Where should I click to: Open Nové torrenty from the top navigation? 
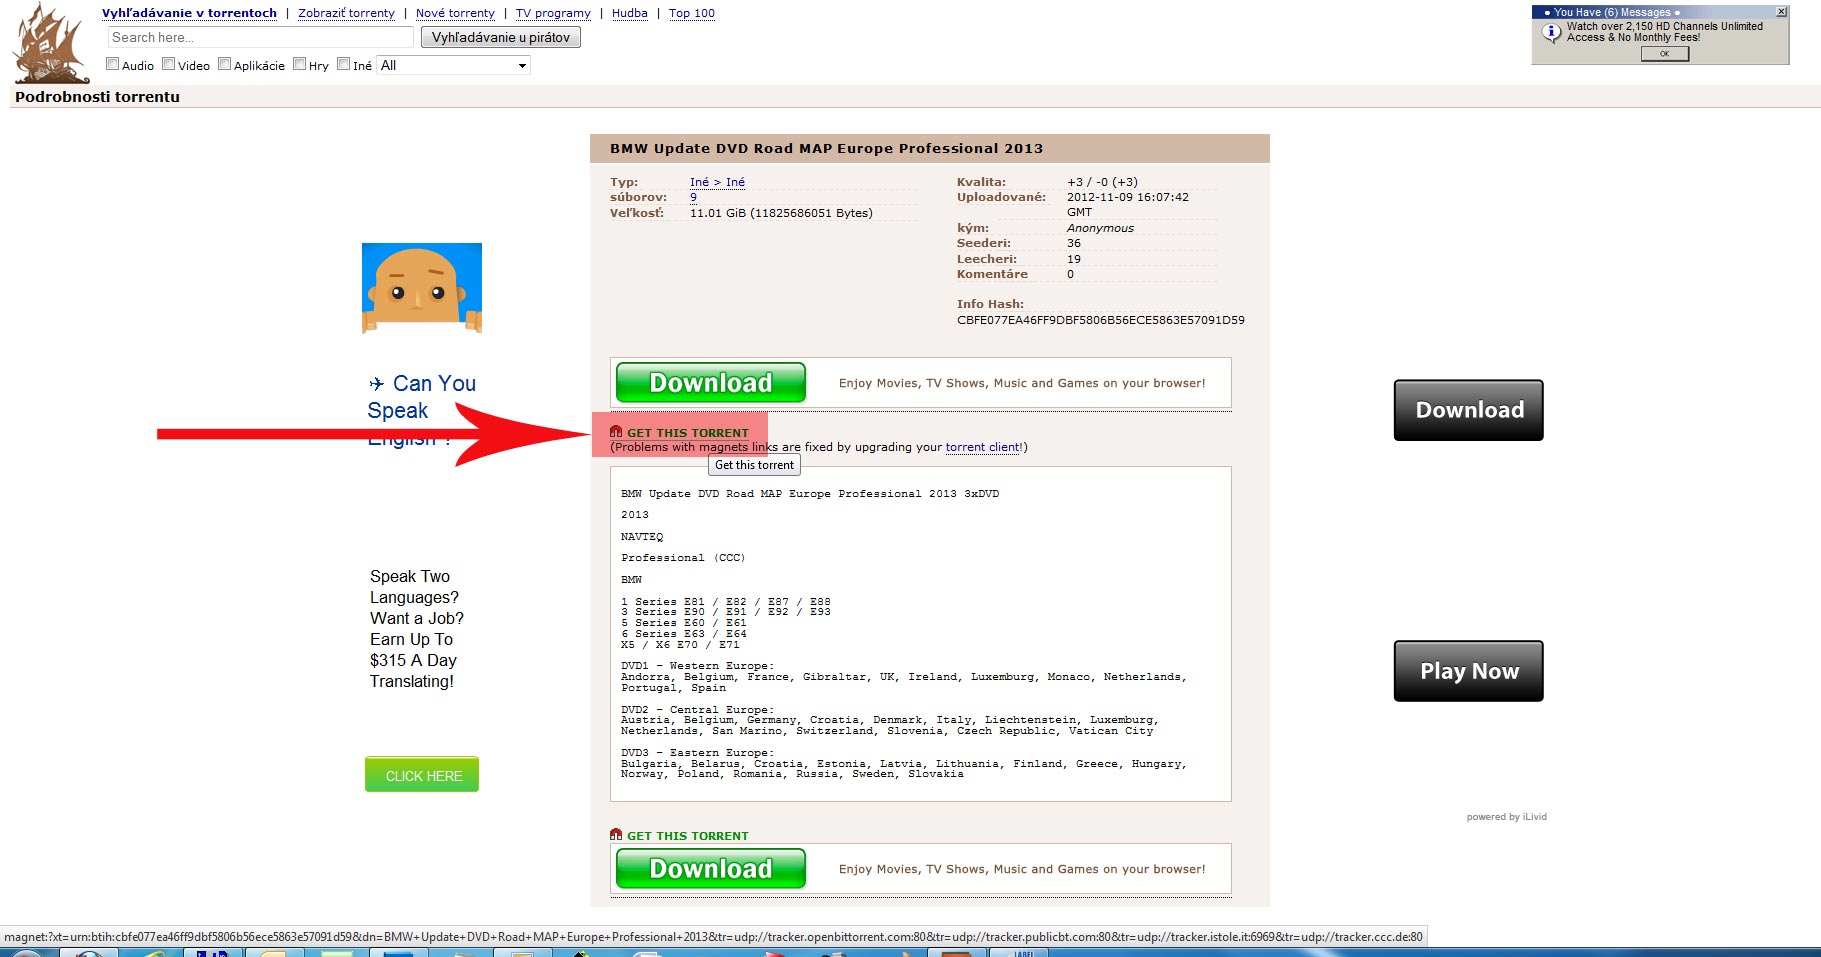click(x=455, y=13)
